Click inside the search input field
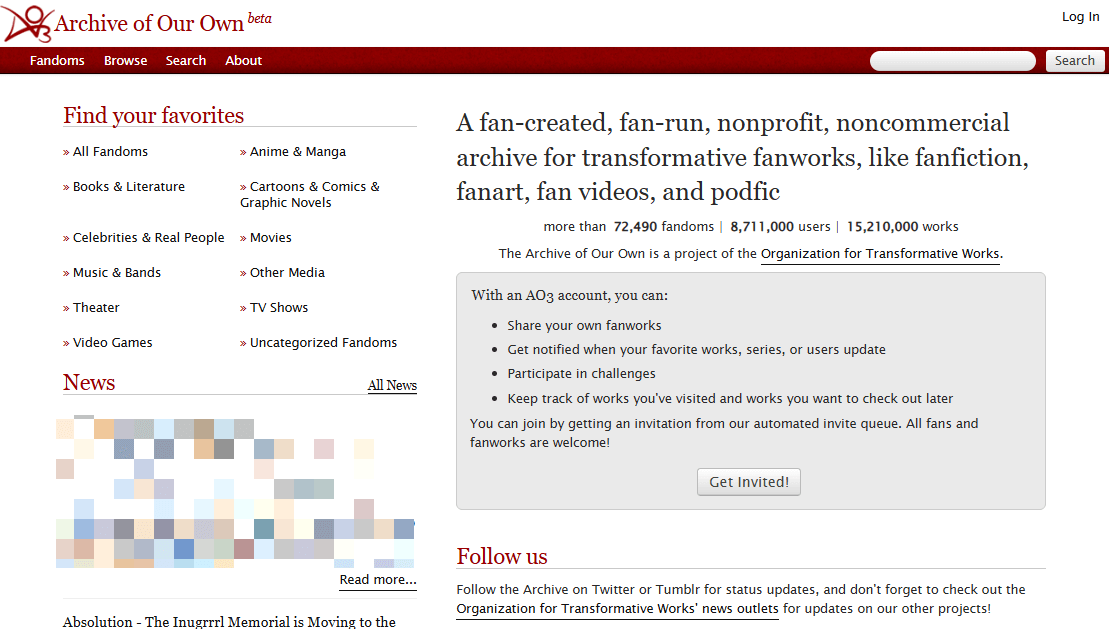Viewport: 1109px width, 629px height. 951,60
